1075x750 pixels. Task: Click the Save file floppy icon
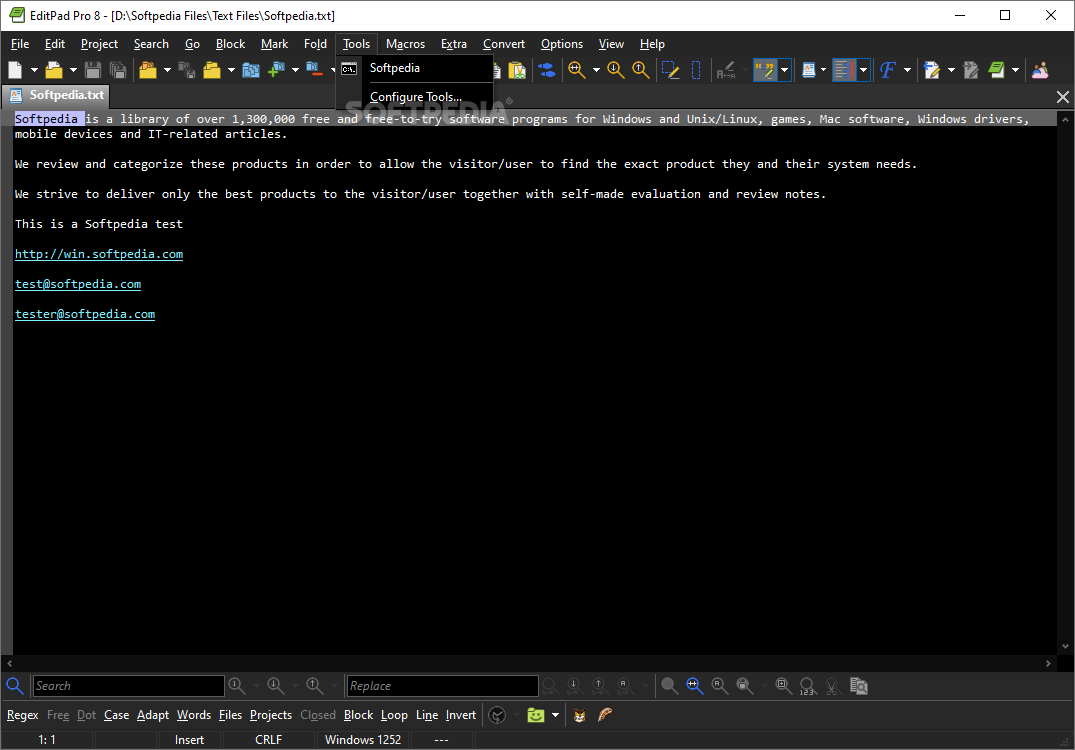coord(93,70)
